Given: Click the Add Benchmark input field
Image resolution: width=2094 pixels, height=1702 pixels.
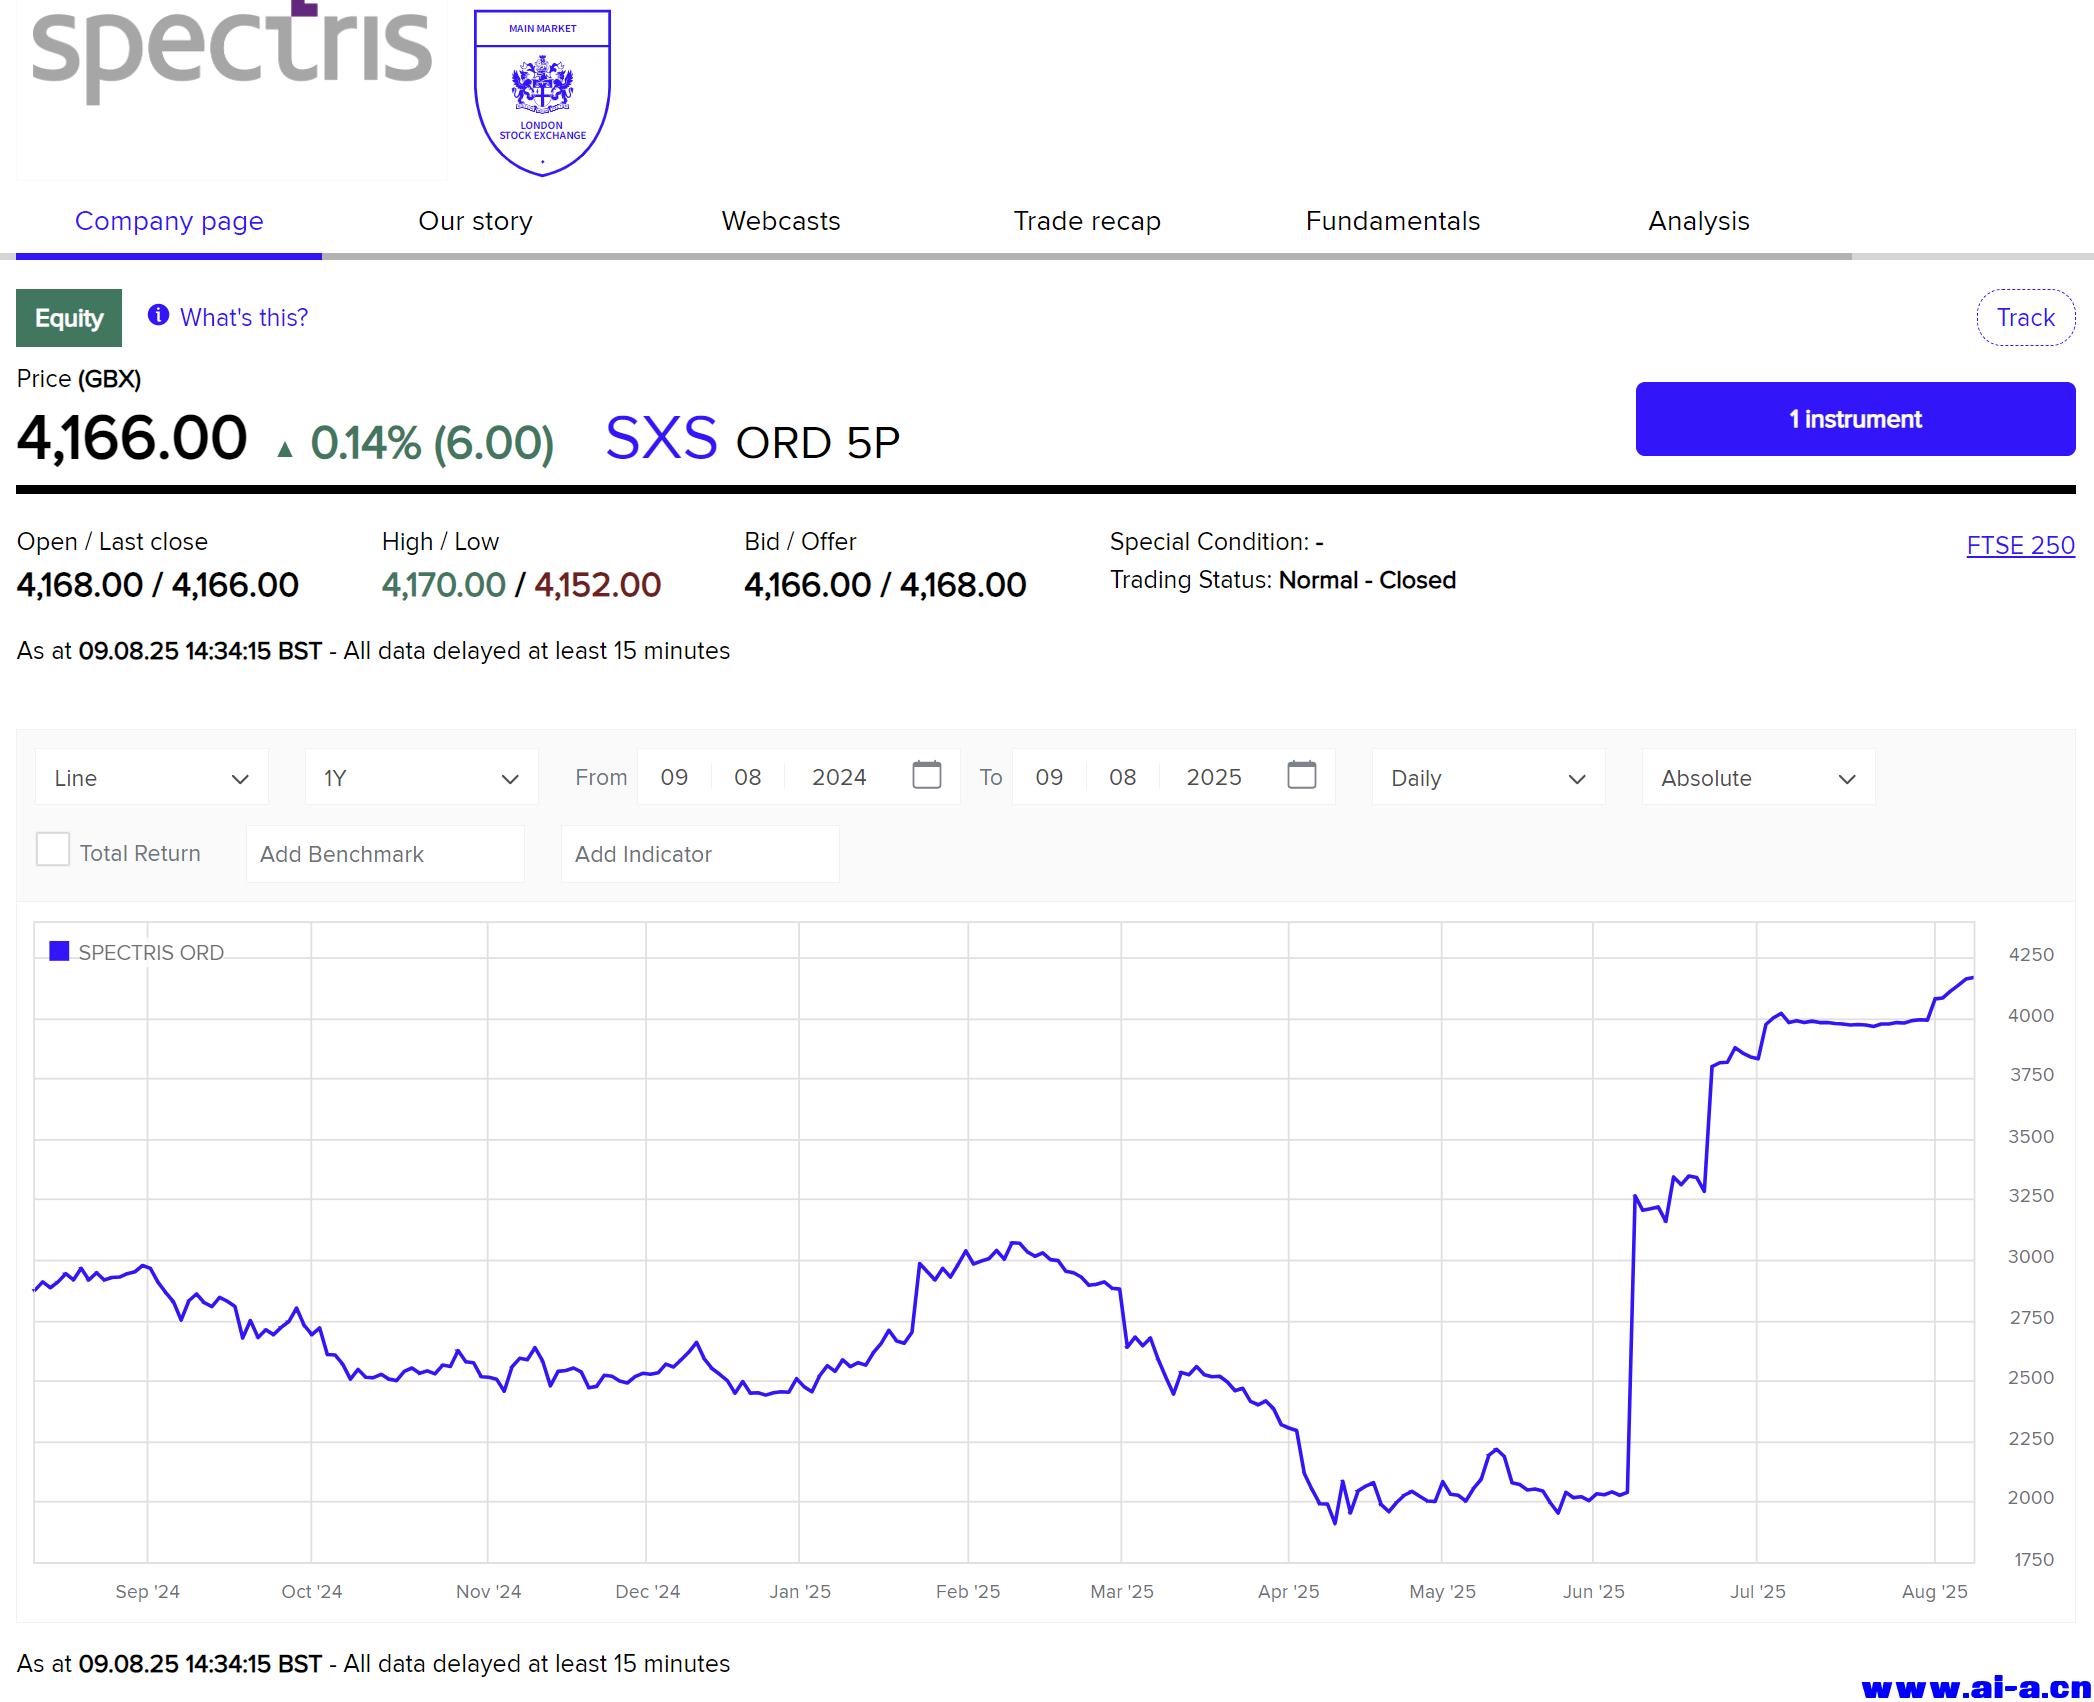Looking at the screenshot, I should click(385, 854).
